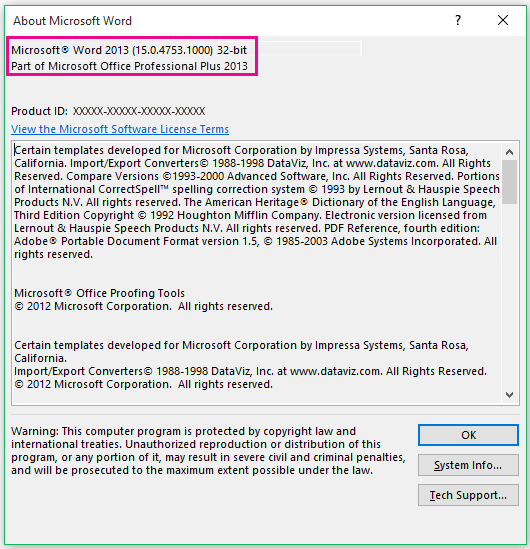Click the 'Product ID:' label
Screen dimensions: 530x549
click(x=40, y=111)
